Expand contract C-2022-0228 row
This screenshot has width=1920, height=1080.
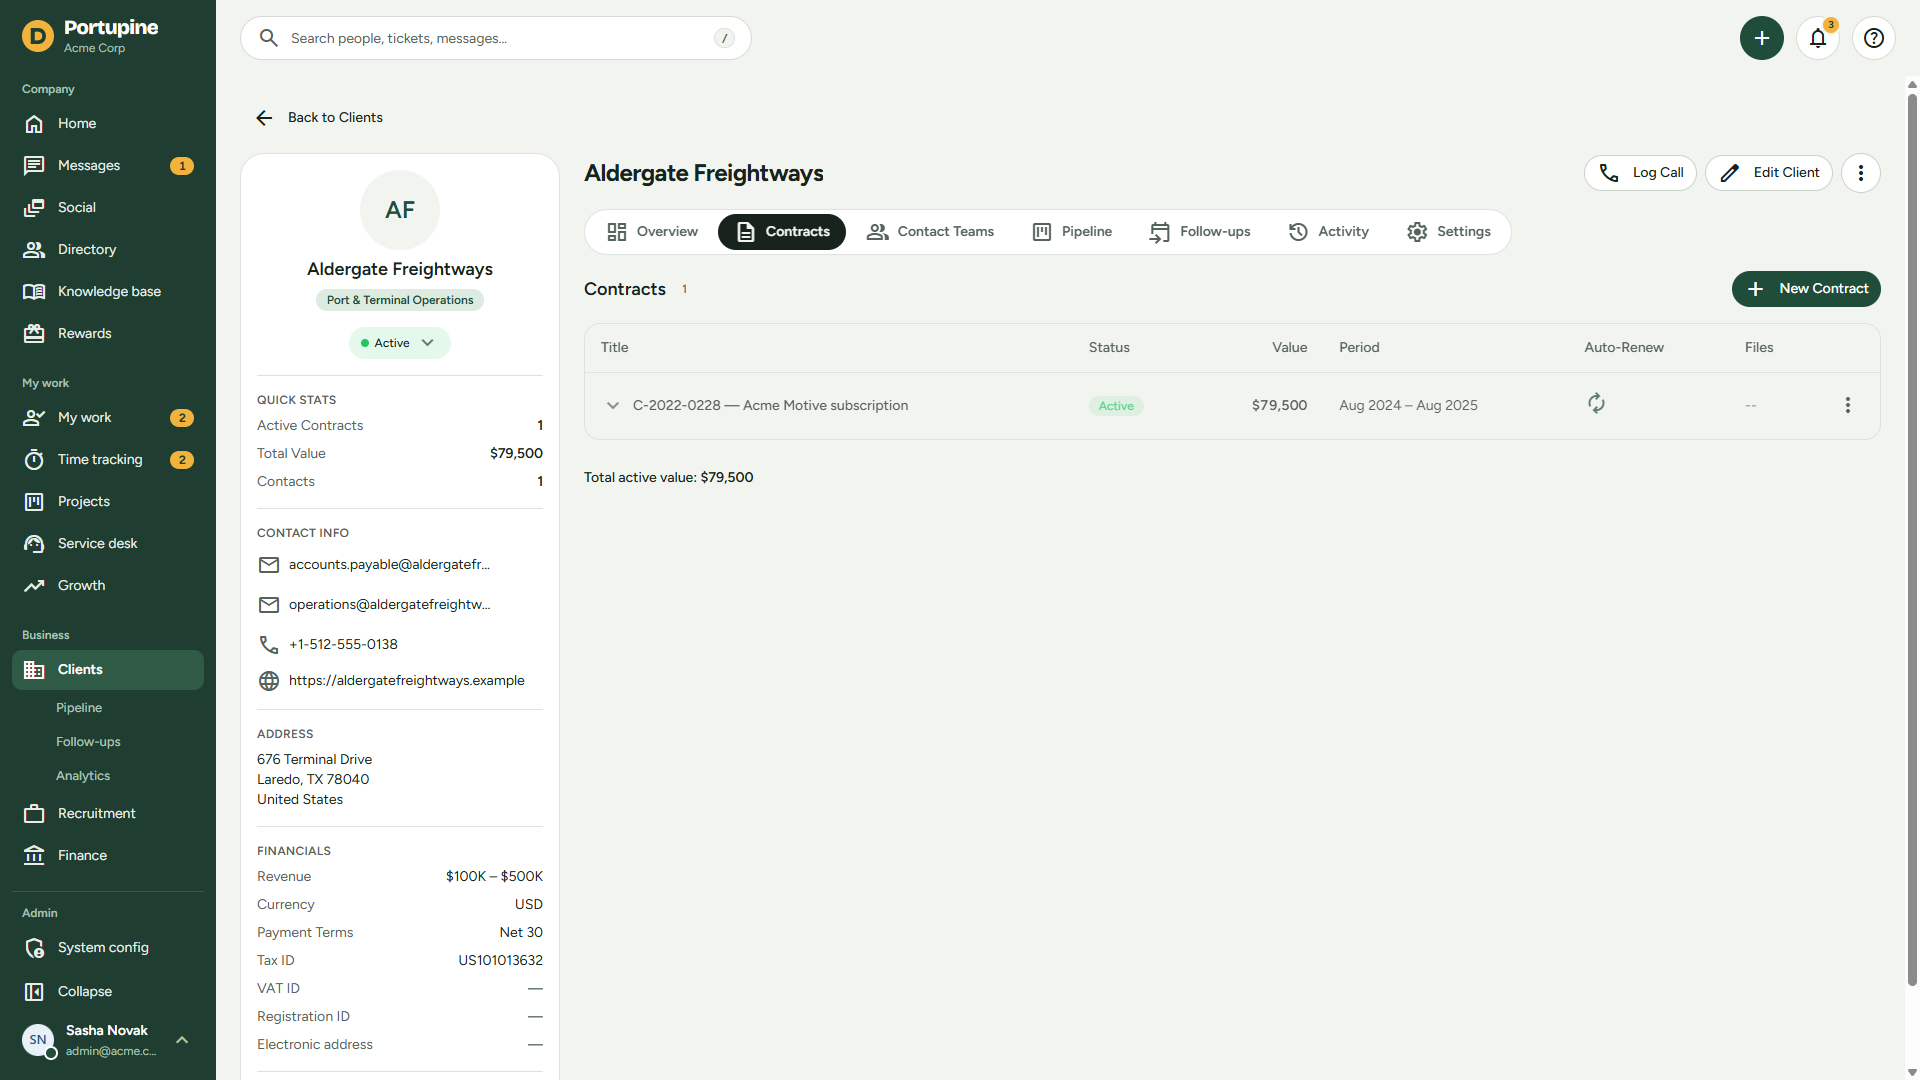point(613,405)
